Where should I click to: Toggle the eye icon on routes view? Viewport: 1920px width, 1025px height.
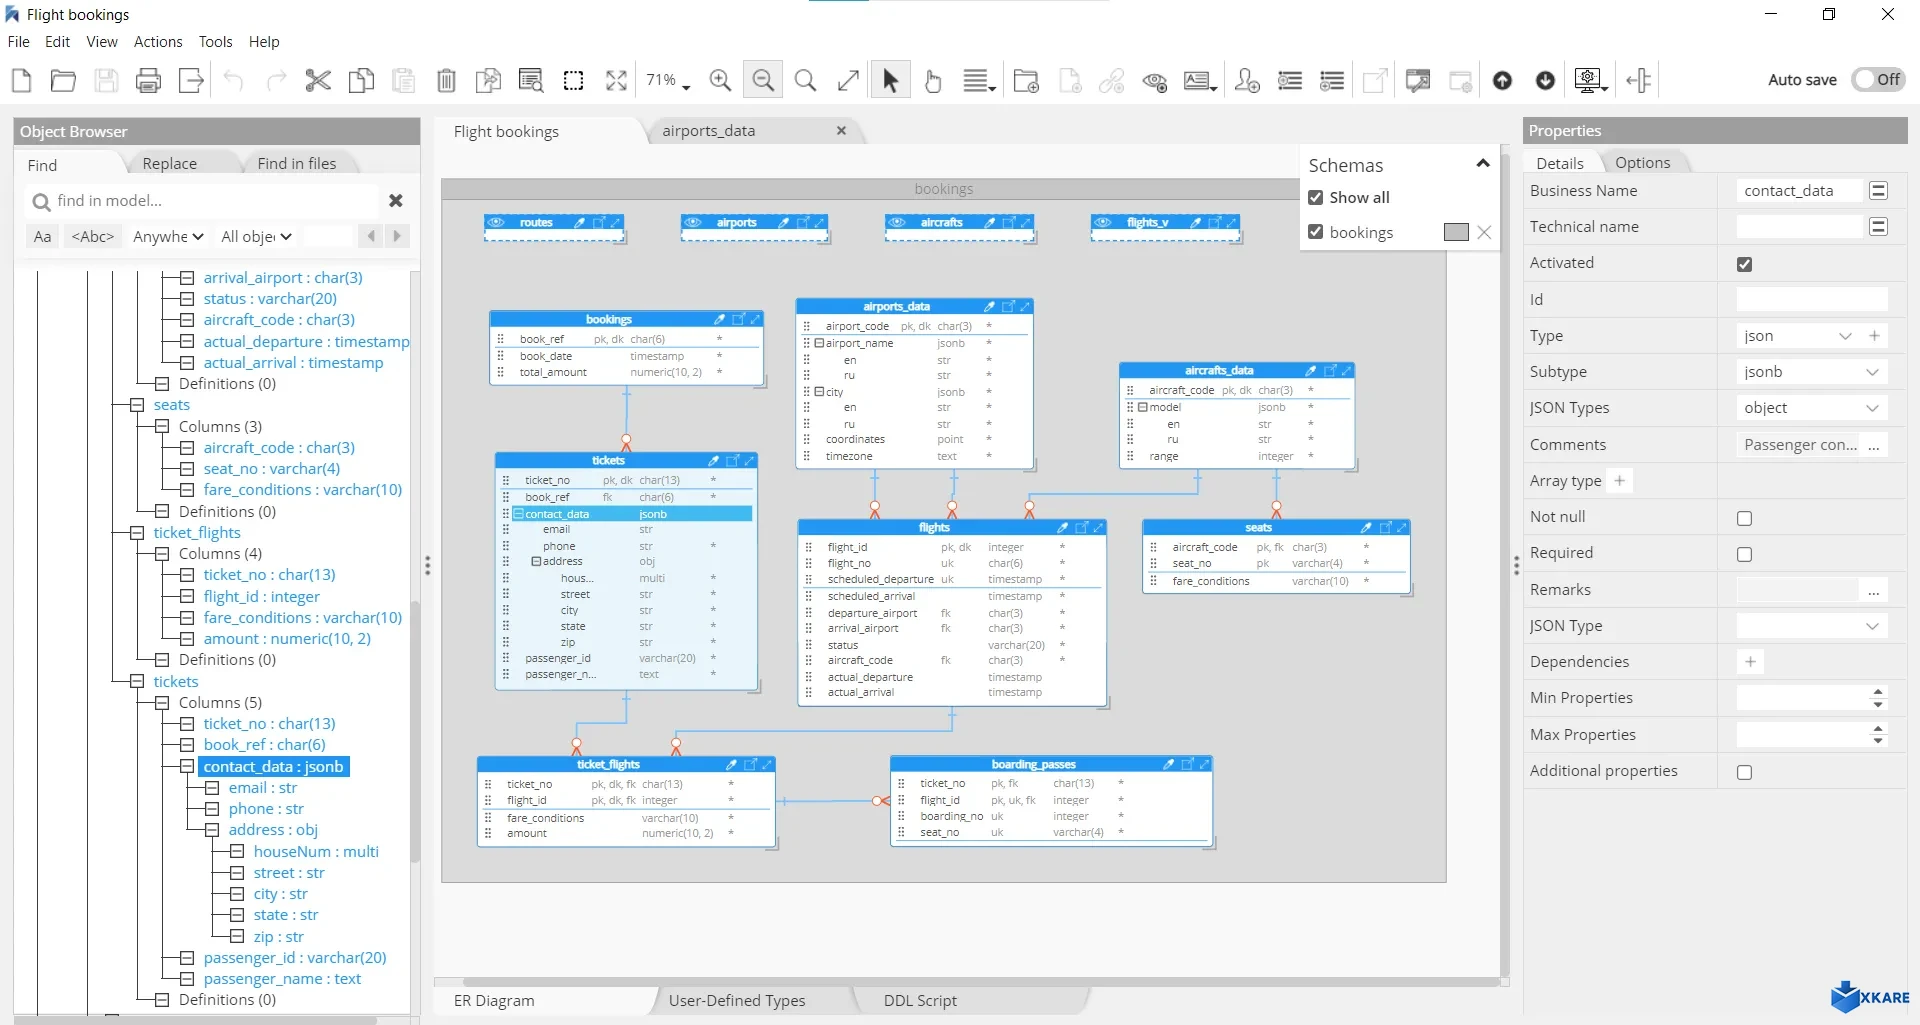(496, 223)
